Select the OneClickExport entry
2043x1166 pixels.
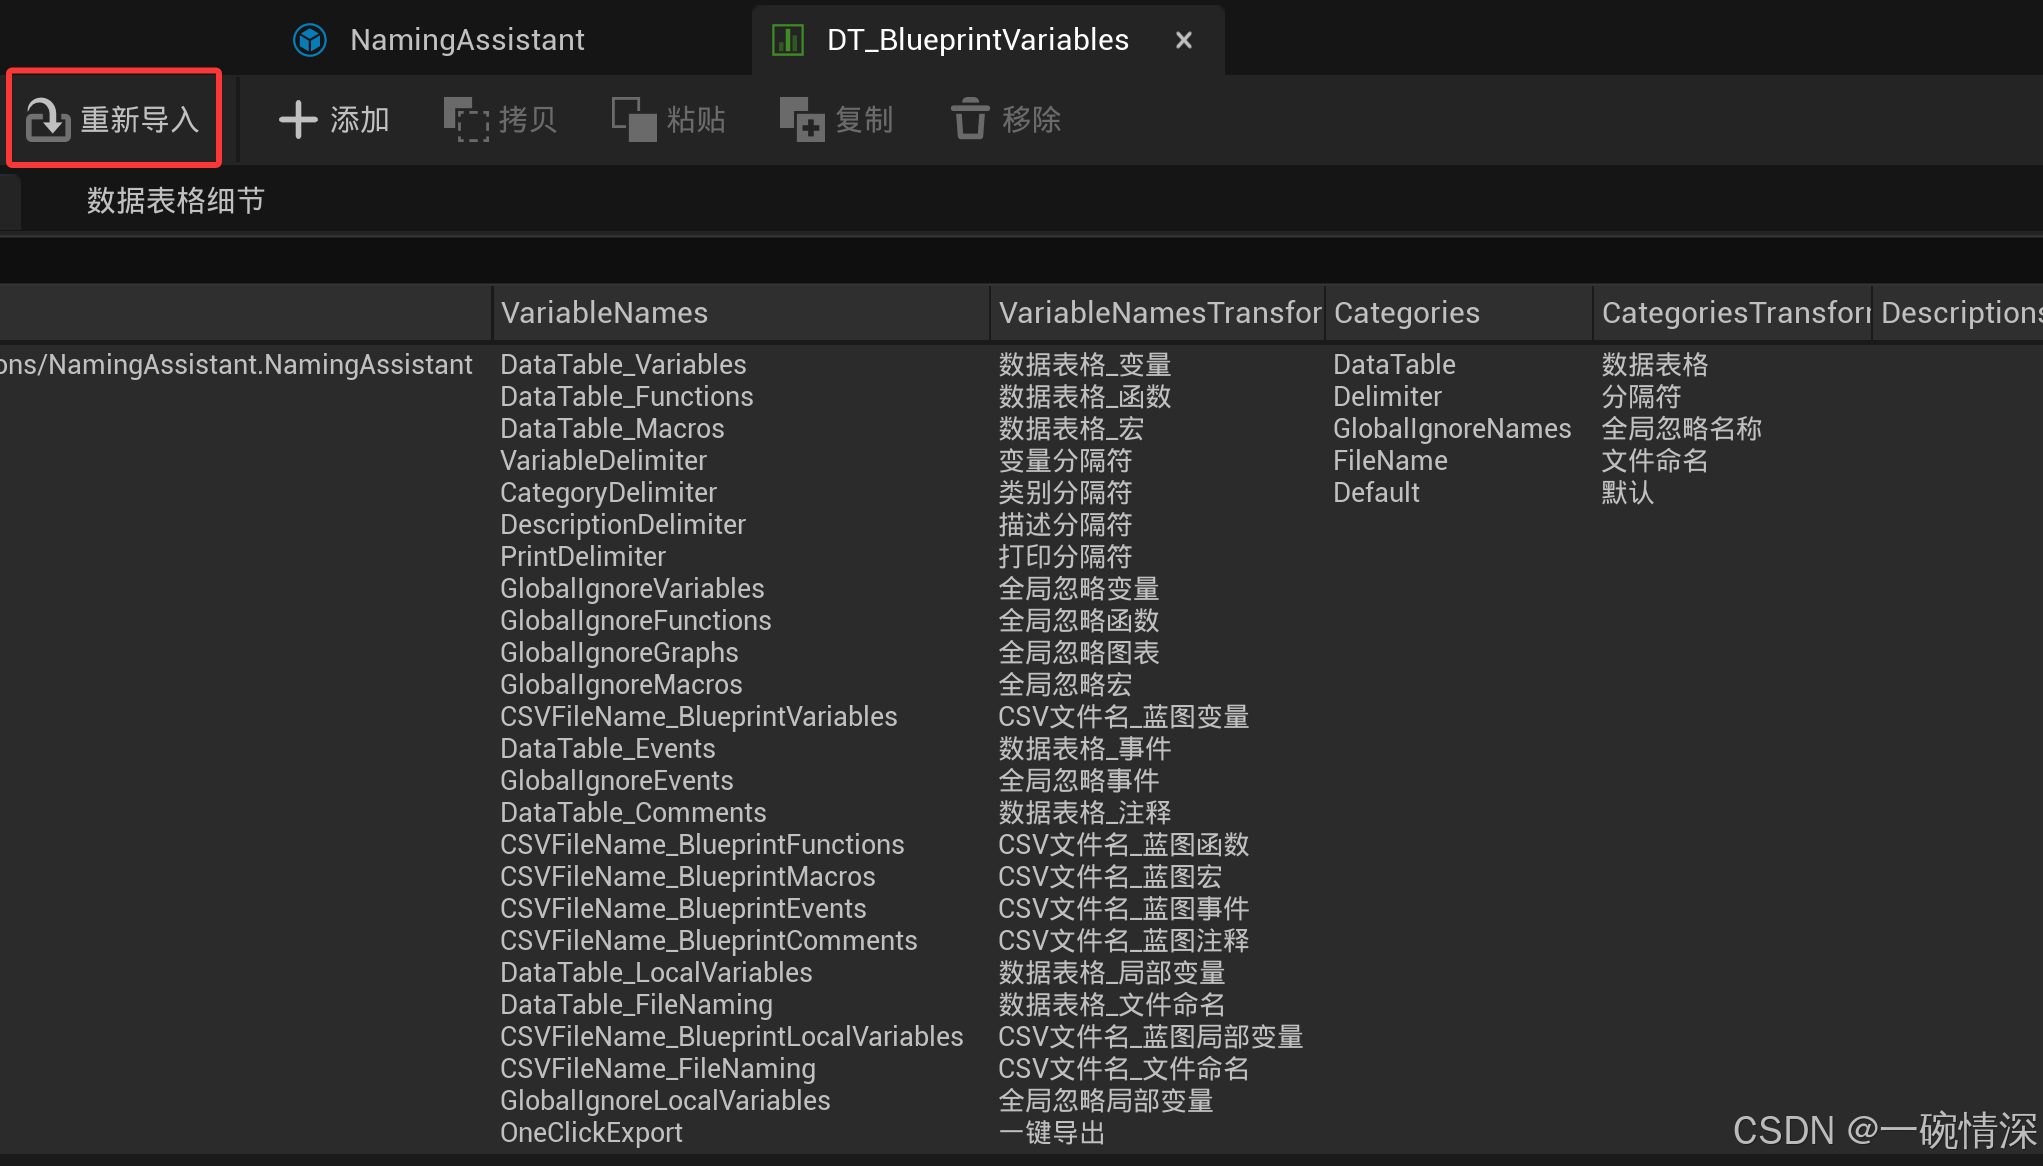click(591, 1133)
